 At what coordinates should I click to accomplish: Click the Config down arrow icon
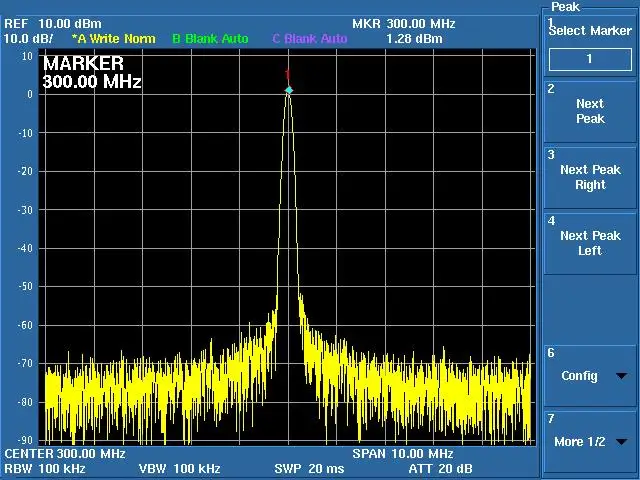[x=622, y=376]
